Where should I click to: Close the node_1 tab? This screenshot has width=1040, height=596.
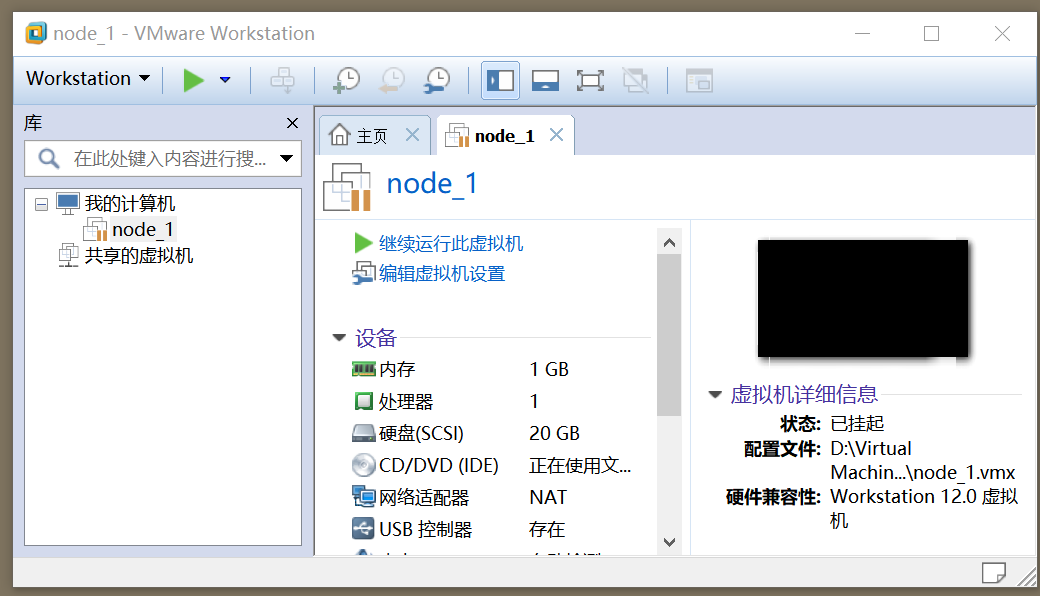point(556,135)
